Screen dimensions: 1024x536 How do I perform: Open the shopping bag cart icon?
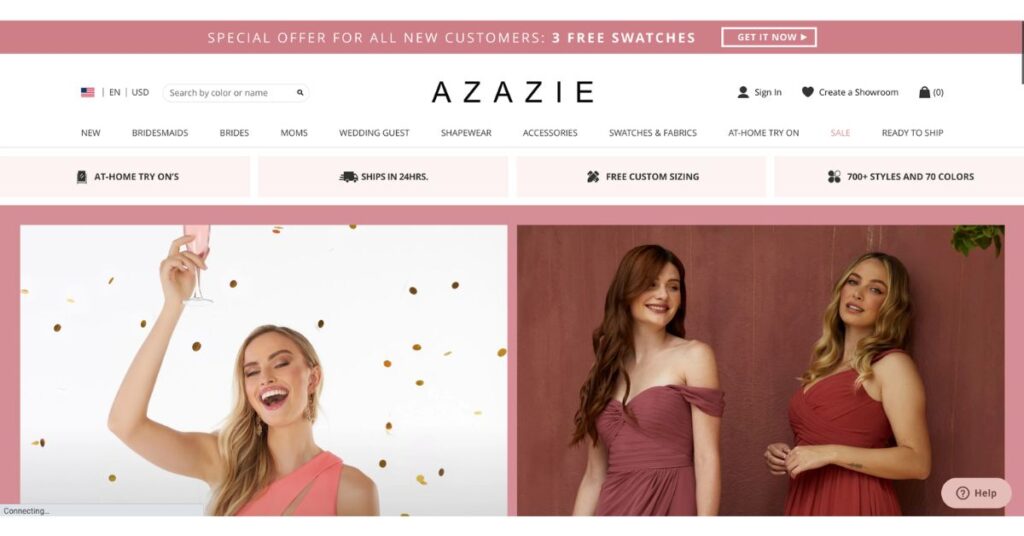924,92
